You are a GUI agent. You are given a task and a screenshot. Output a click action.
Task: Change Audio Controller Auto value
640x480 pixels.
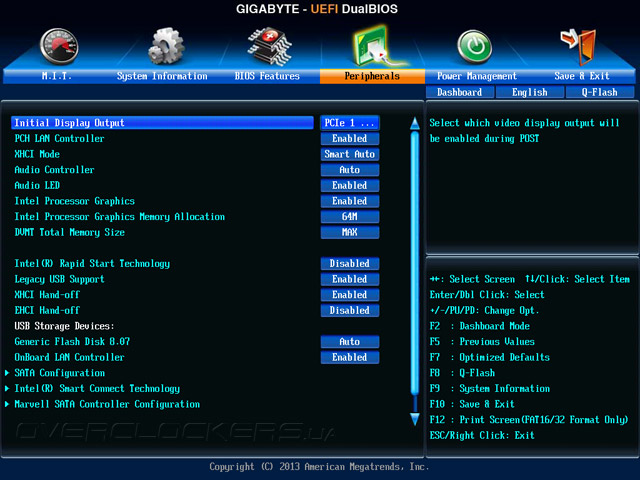349,170
